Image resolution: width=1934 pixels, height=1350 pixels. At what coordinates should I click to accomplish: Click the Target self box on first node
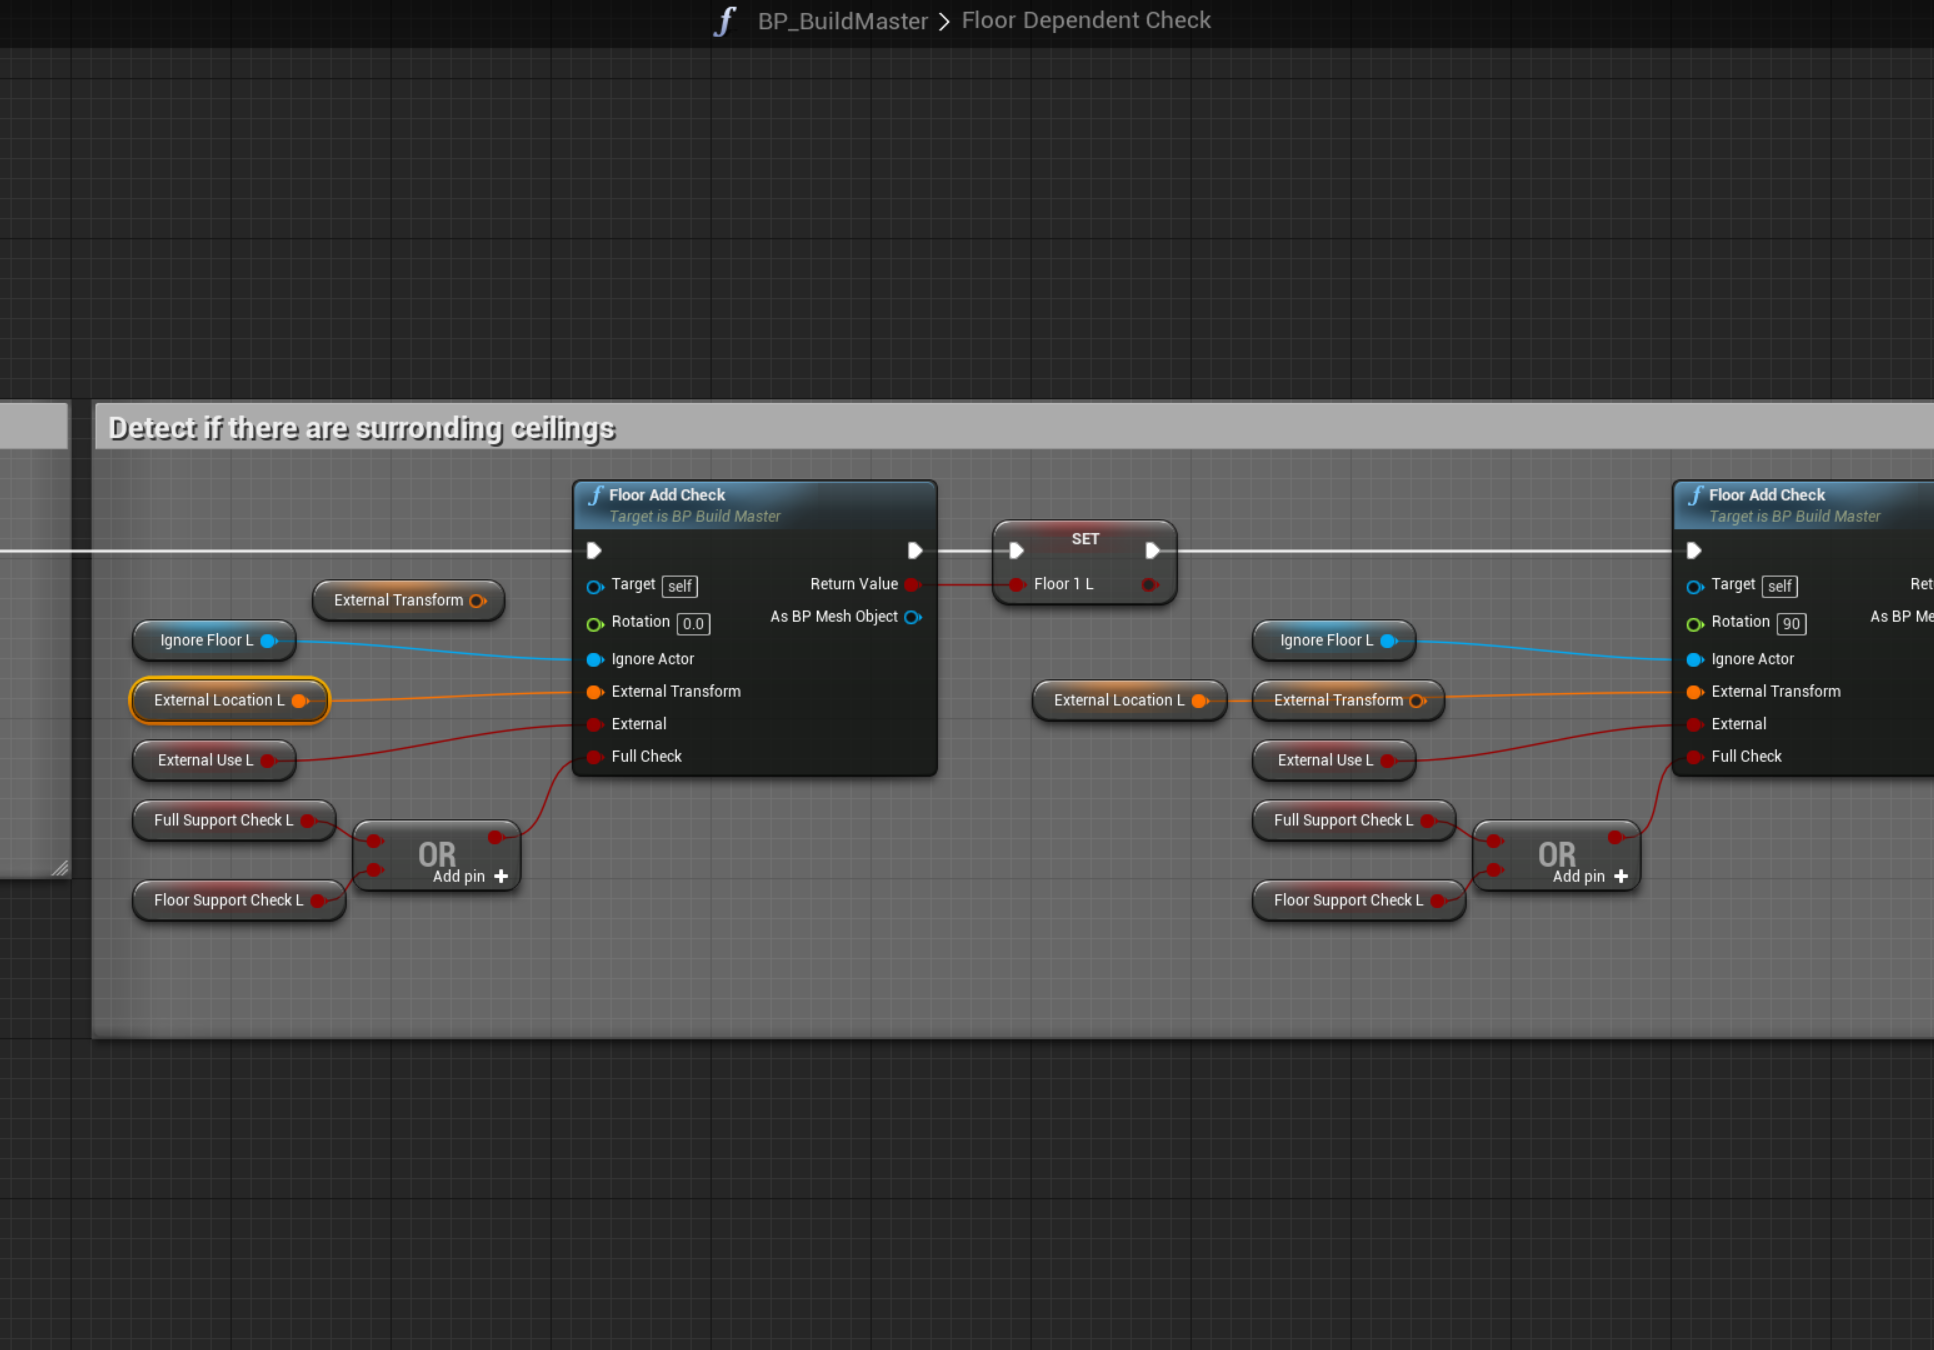point(680,586)
